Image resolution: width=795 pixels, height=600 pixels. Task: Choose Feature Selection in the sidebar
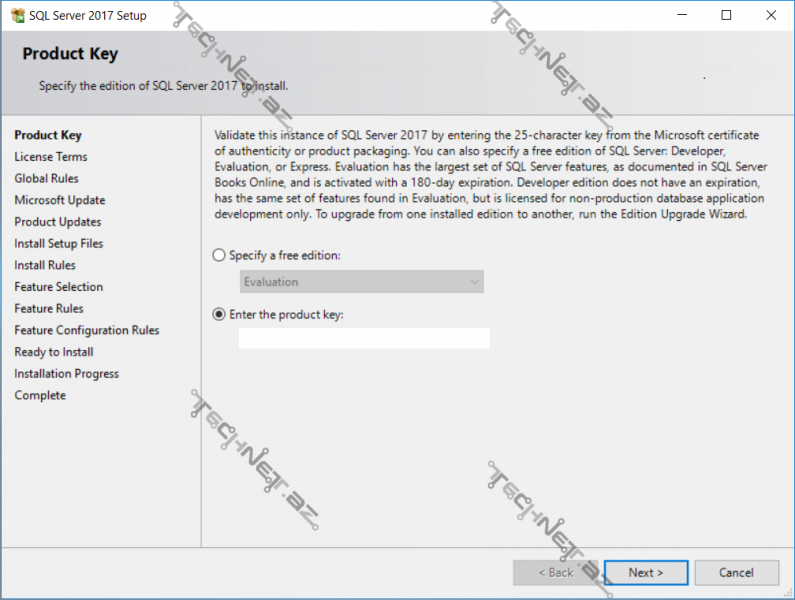point(59,287)
